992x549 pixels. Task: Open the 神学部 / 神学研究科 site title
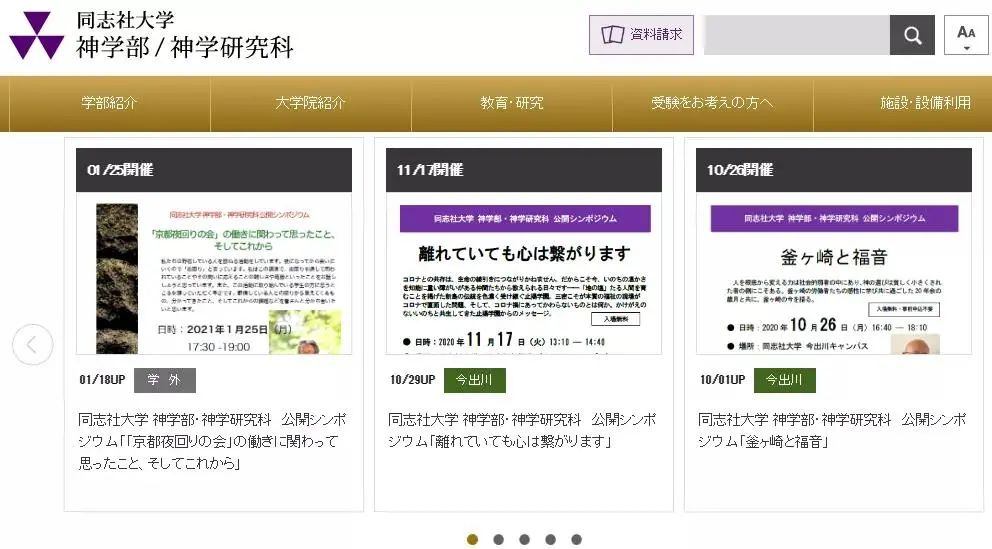[x=185, y=47]
